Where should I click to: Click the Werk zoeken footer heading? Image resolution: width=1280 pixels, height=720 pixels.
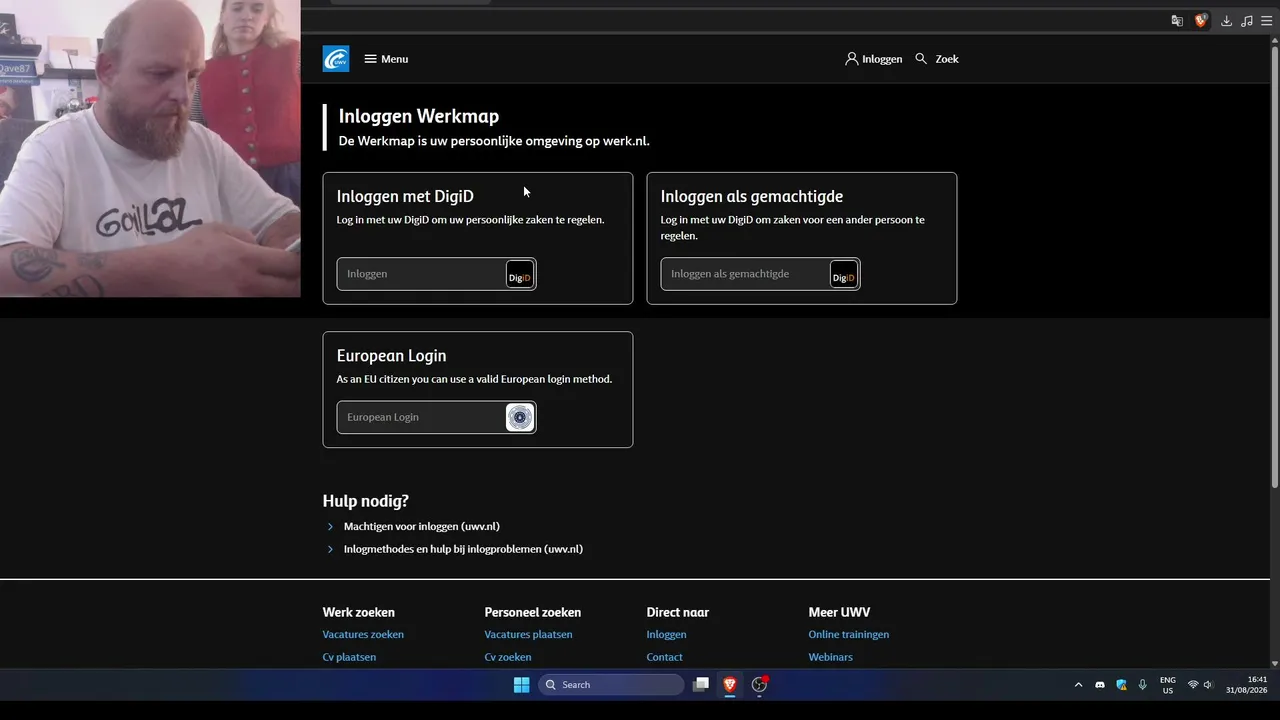click(x=359, y=612)
